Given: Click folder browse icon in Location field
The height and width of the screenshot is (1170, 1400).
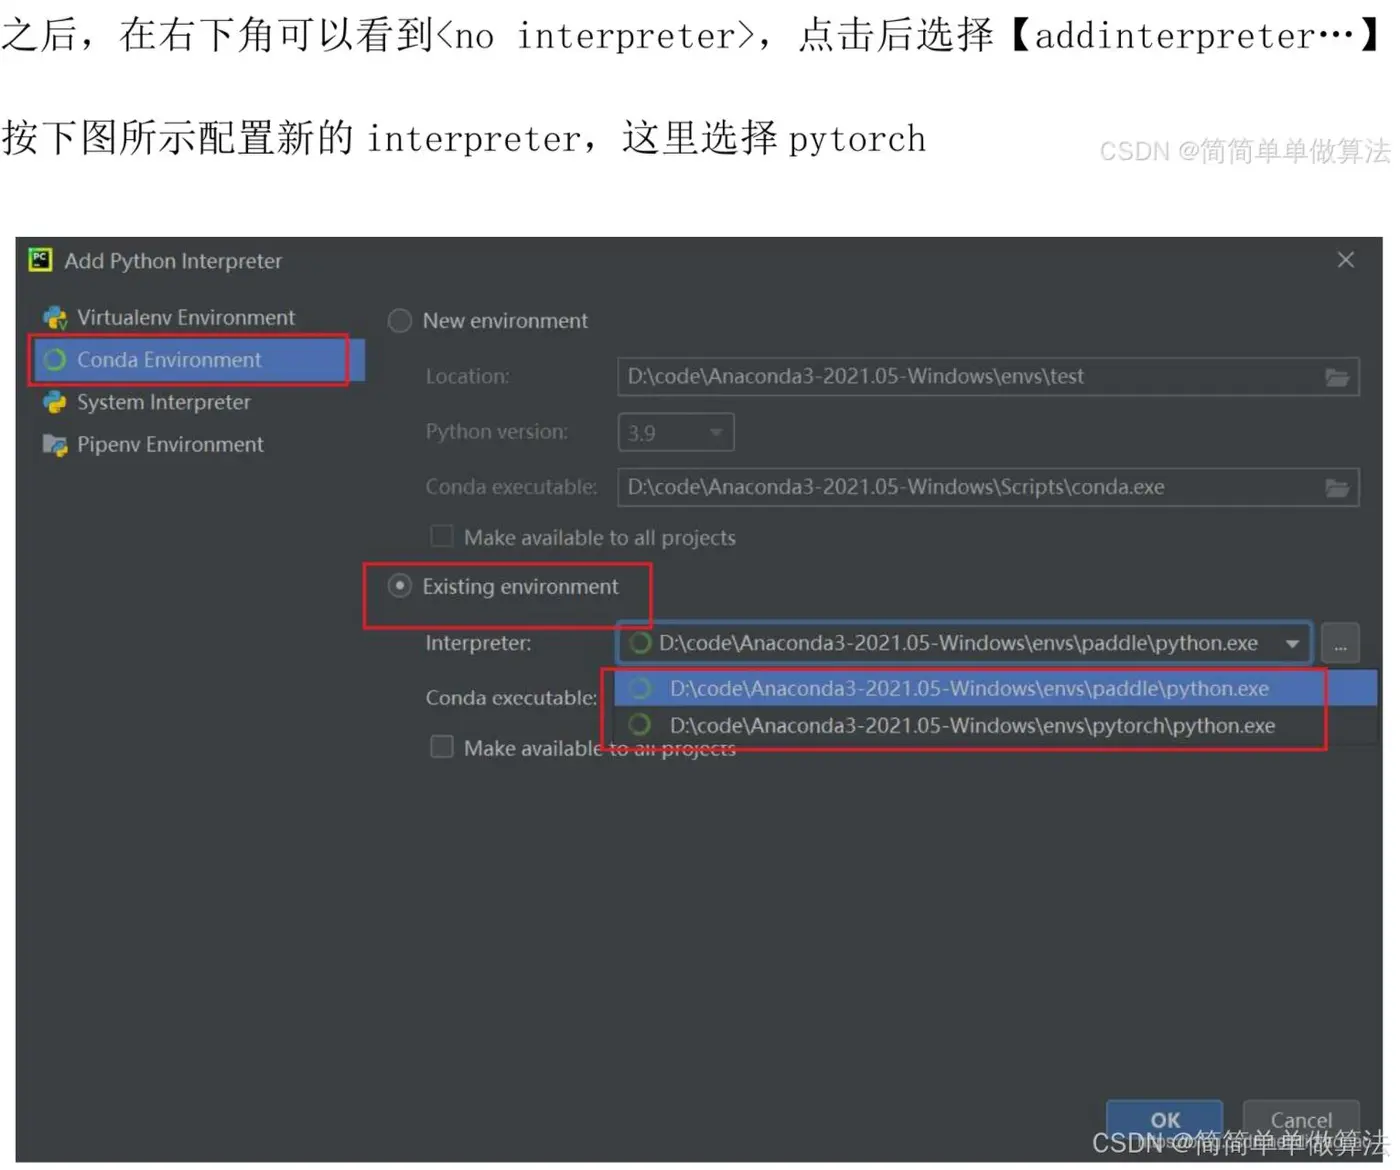Looking at the screenshot, I should 1337,377.
